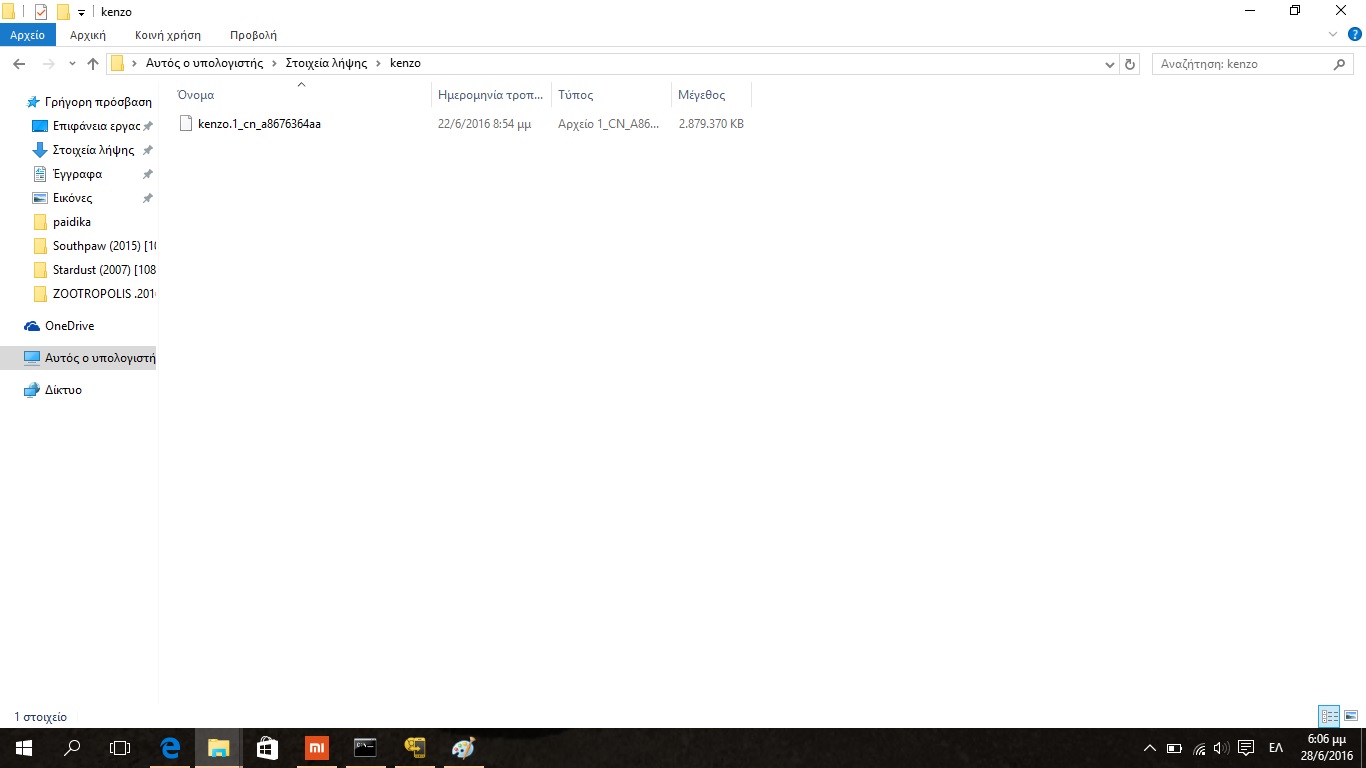The width and height of the screenshot is (1366, 768).
Task: Switch to the Προβολή ribbon tab
Action: pyautogui.click(x=253, y=35)
